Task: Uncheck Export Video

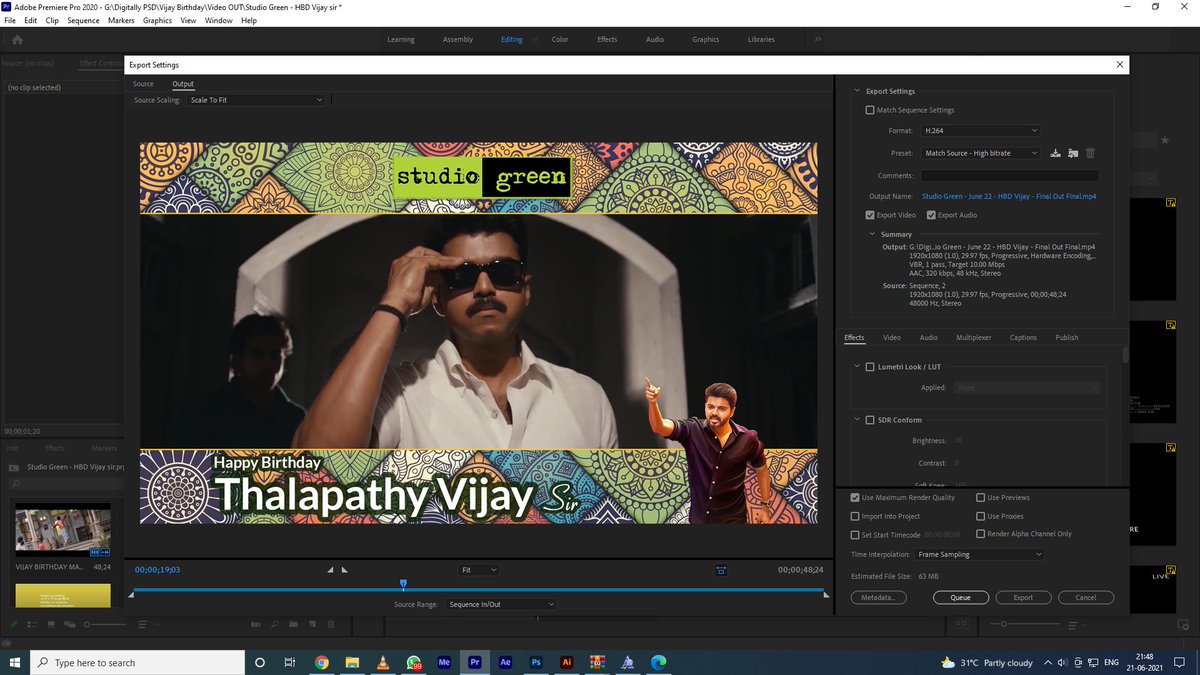Action: 870,215
